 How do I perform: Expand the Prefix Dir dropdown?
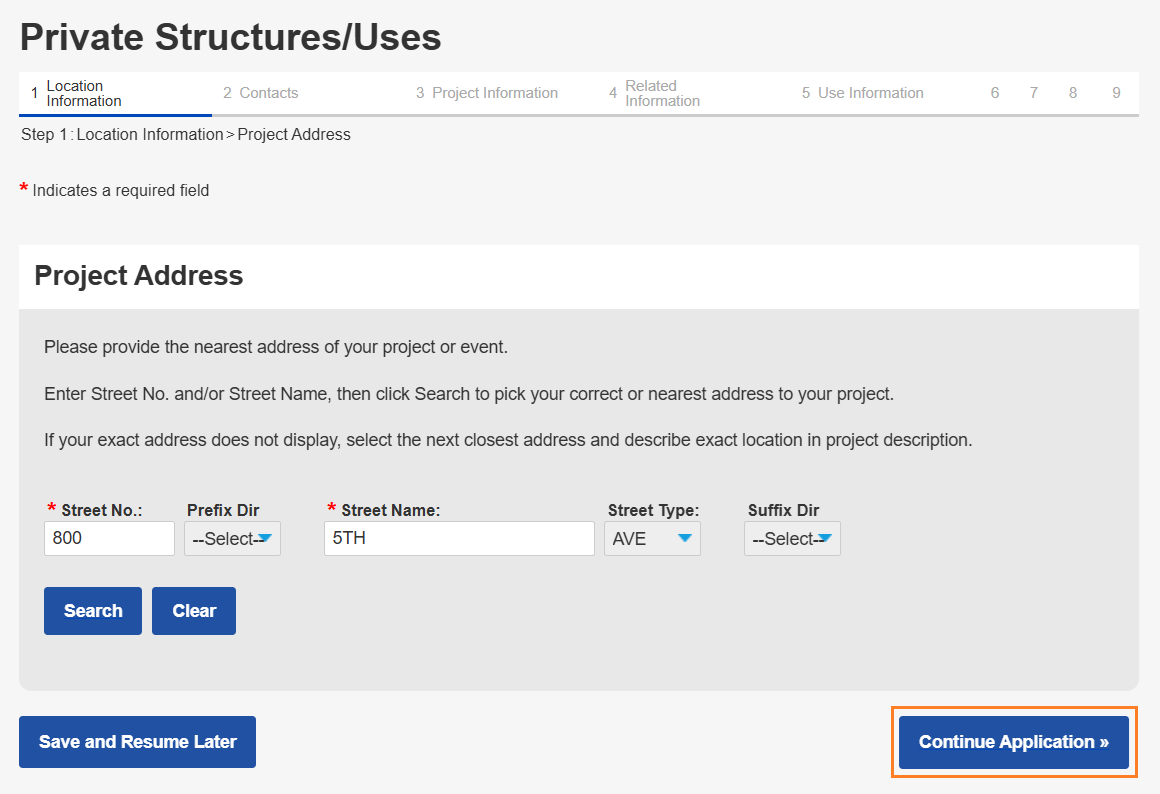(x=232, y=538)
